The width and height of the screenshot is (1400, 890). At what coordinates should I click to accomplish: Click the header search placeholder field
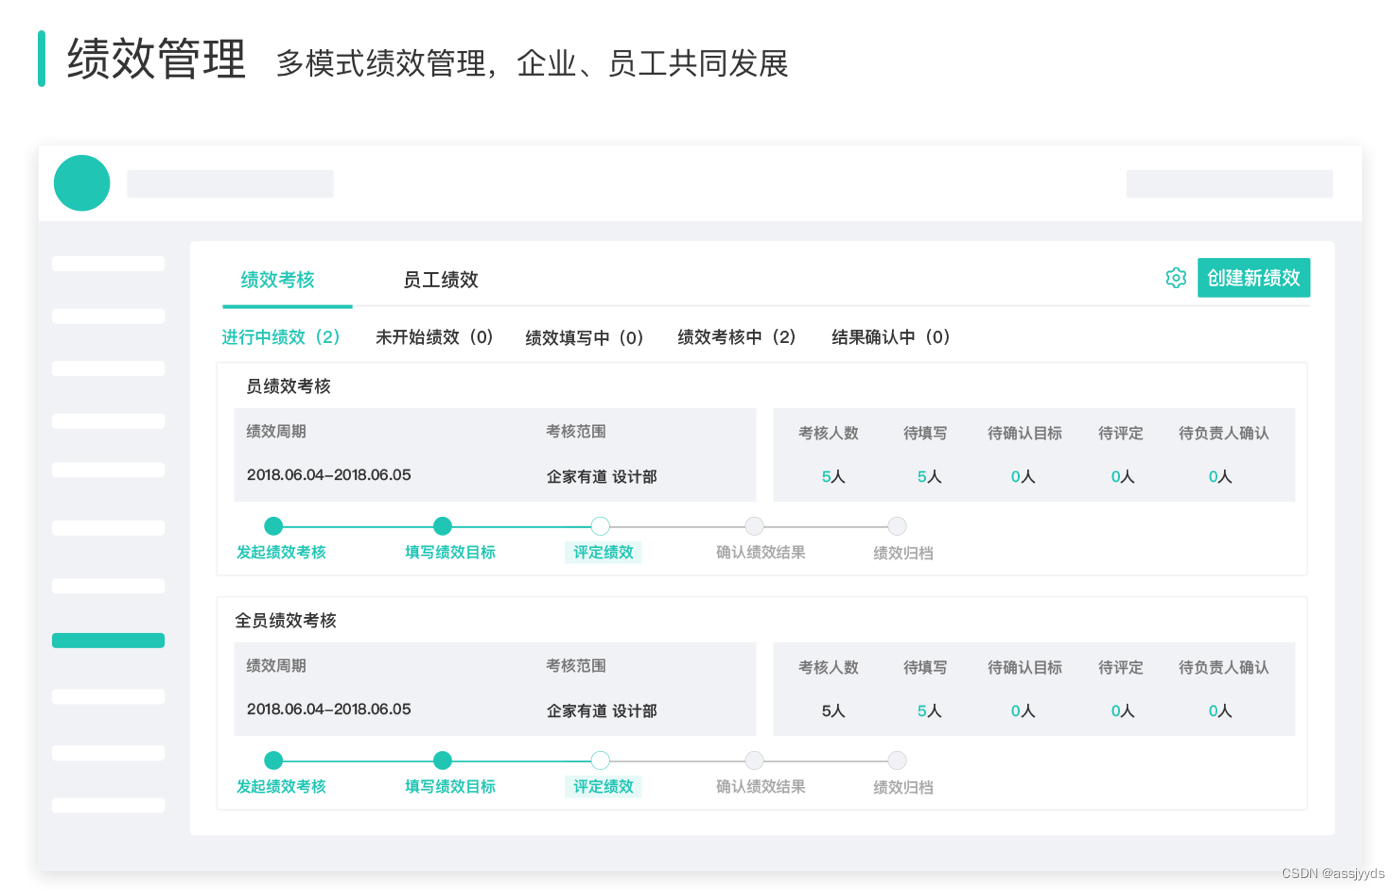(1229, 184)
